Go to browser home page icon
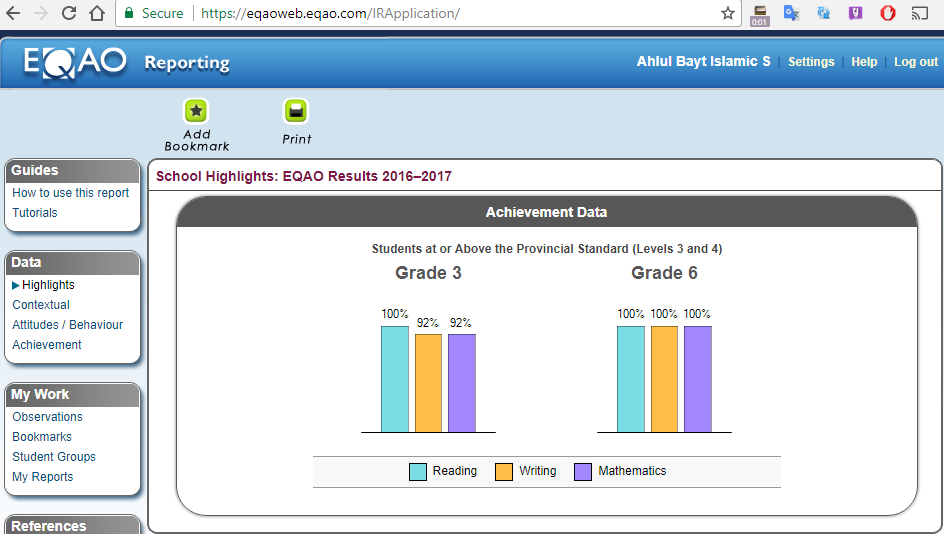945x534 pixels. click(x=96, y=13)
